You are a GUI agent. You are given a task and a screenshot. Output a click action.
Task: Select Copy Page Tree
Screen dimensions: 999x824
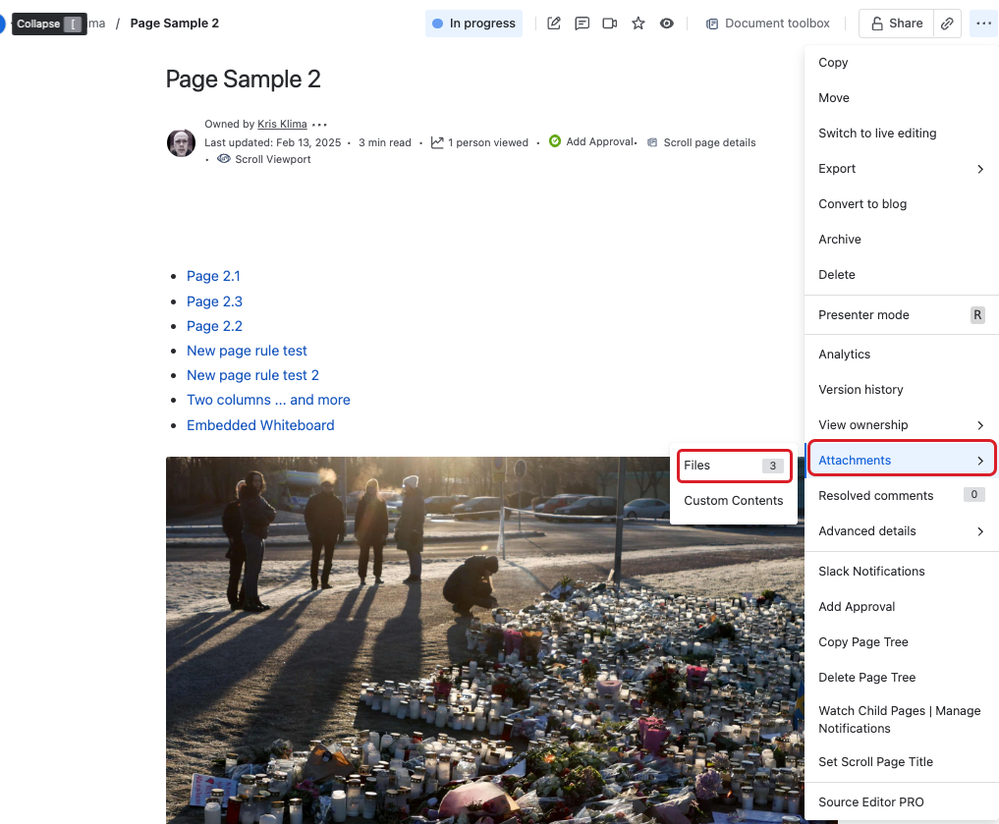pyautogui.click(x=901, y=642)
